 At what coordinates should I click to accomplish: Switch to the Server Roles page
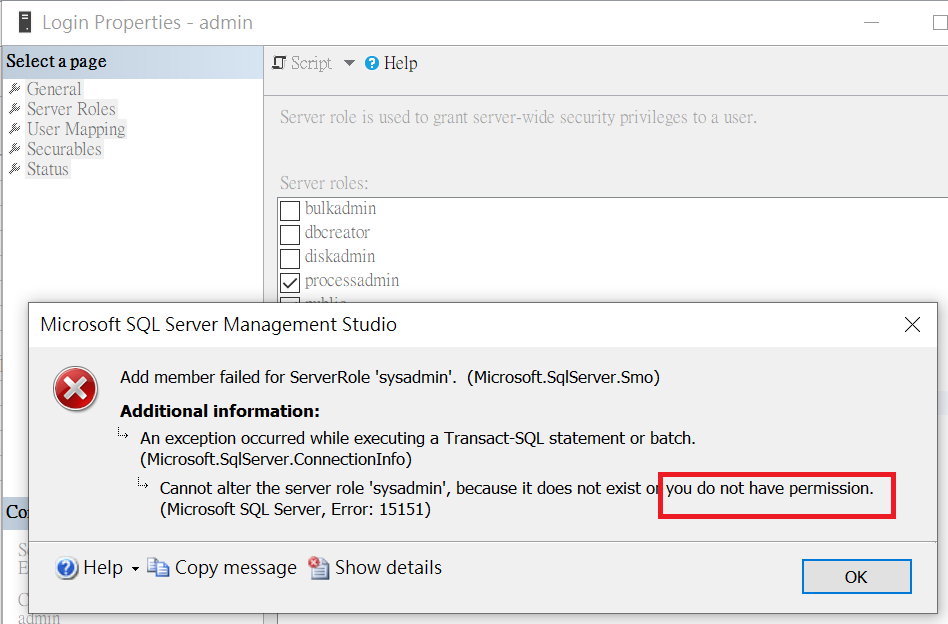(71, 109)
